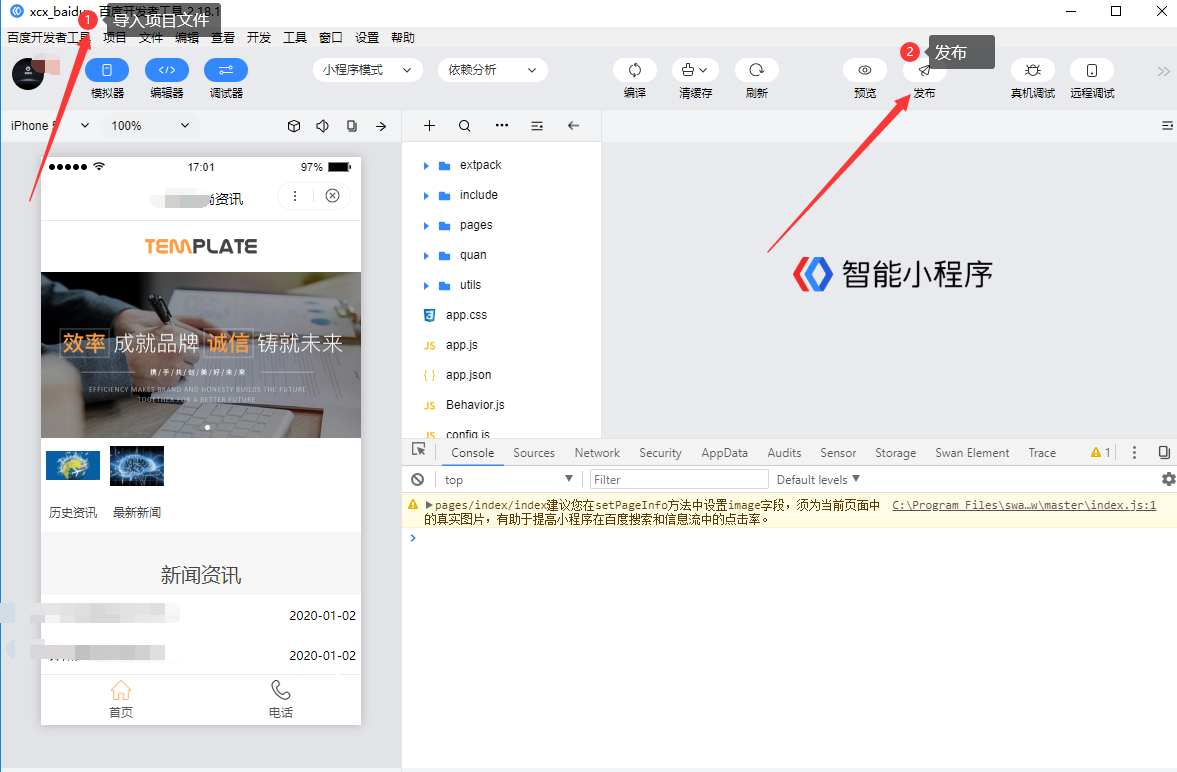Start 真机调试 real device debugging

[1033, 70]
